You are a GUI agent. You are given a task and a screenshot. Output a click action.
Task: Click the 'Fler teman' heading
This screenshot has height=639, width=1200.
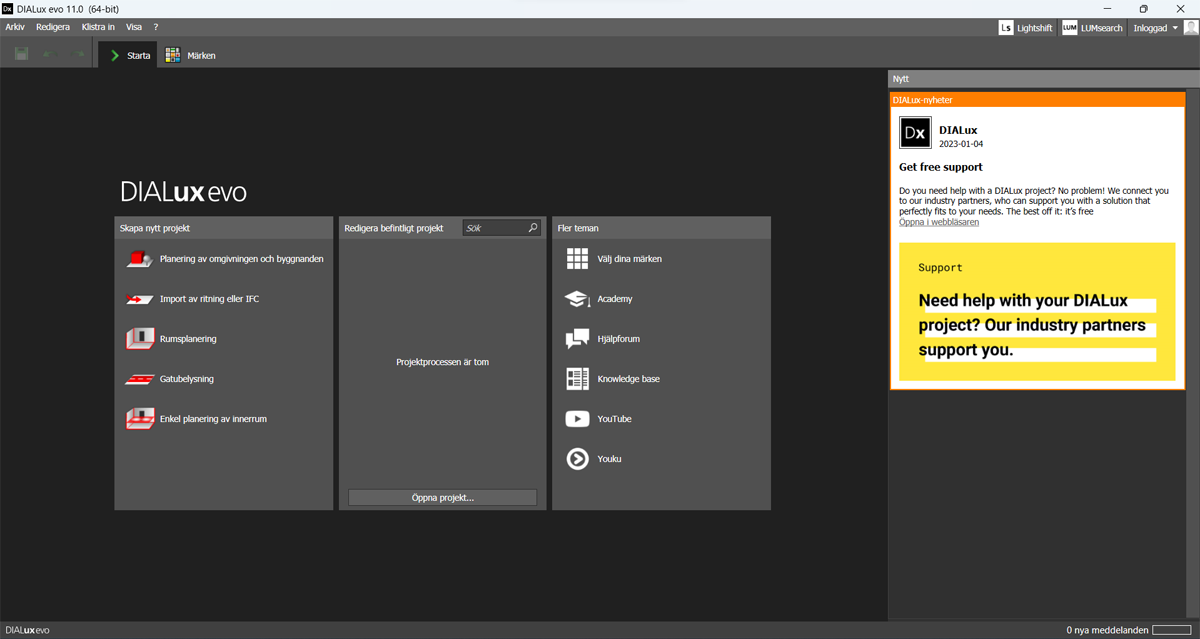point(578,228)
